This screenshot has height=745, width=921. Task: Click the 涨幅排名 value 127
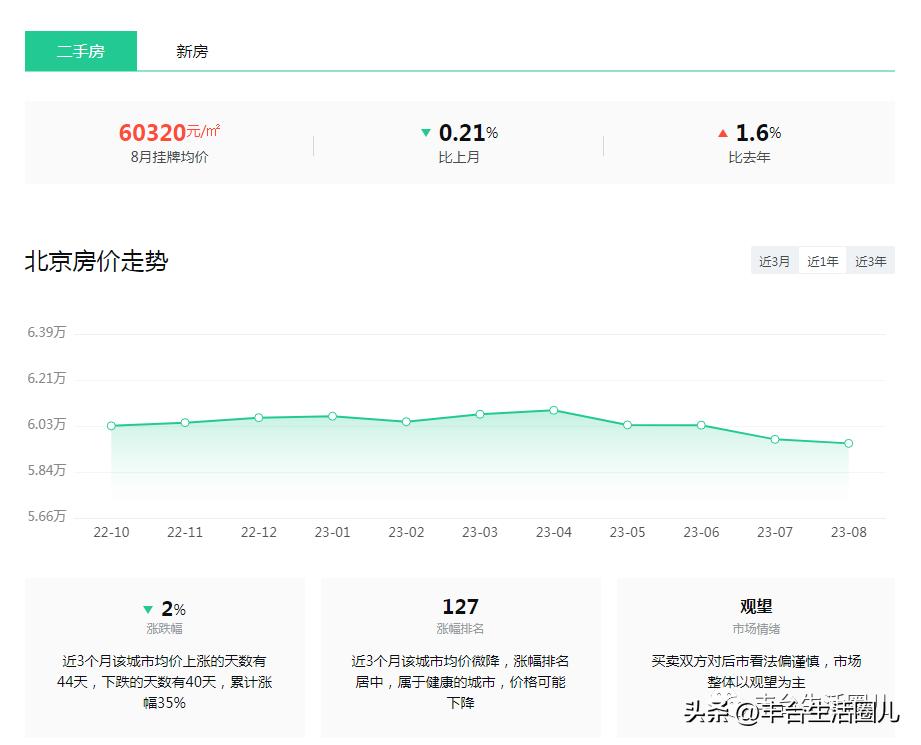tap(460, 606)
